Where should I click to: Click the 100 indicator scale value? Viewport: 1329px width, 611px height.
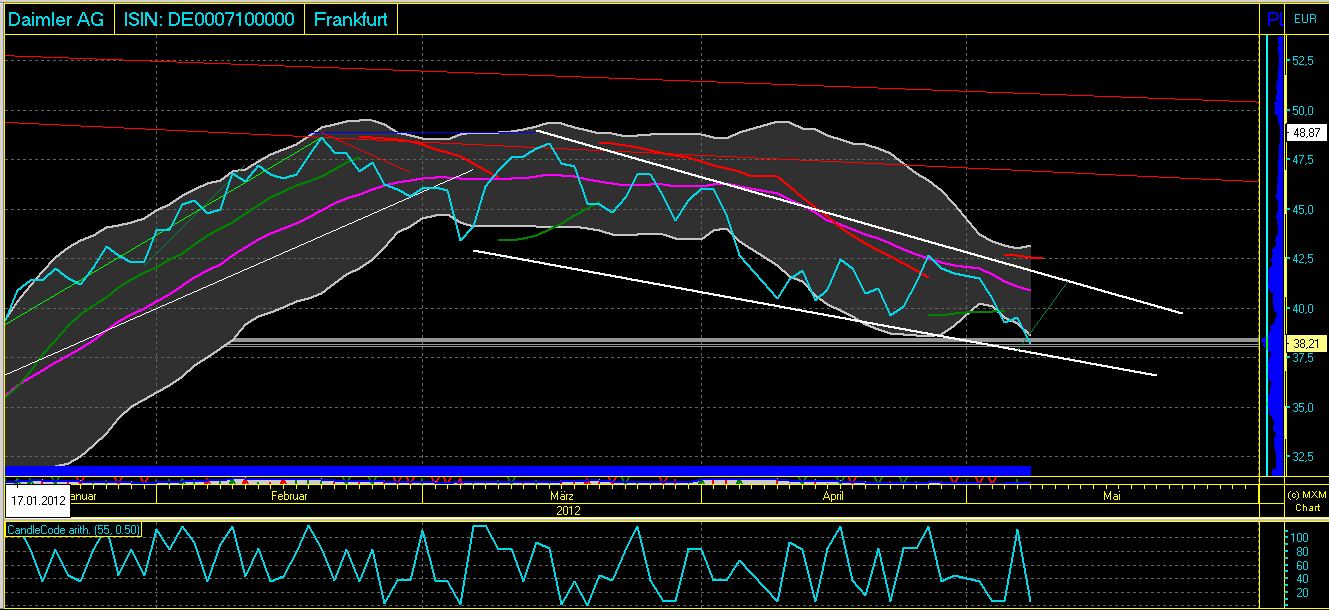tap(1302, 537)
